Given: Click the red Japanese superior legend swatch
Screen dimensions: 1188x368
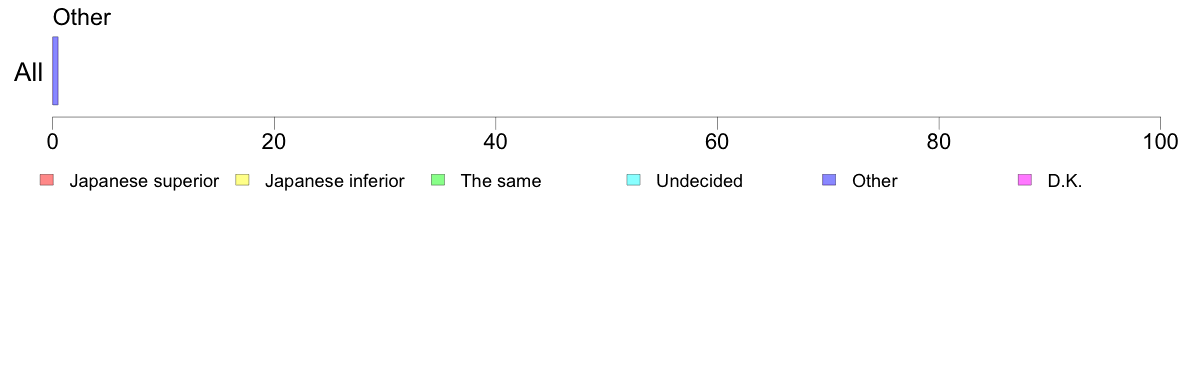Looking at the screenshot, I should [47, 180].
